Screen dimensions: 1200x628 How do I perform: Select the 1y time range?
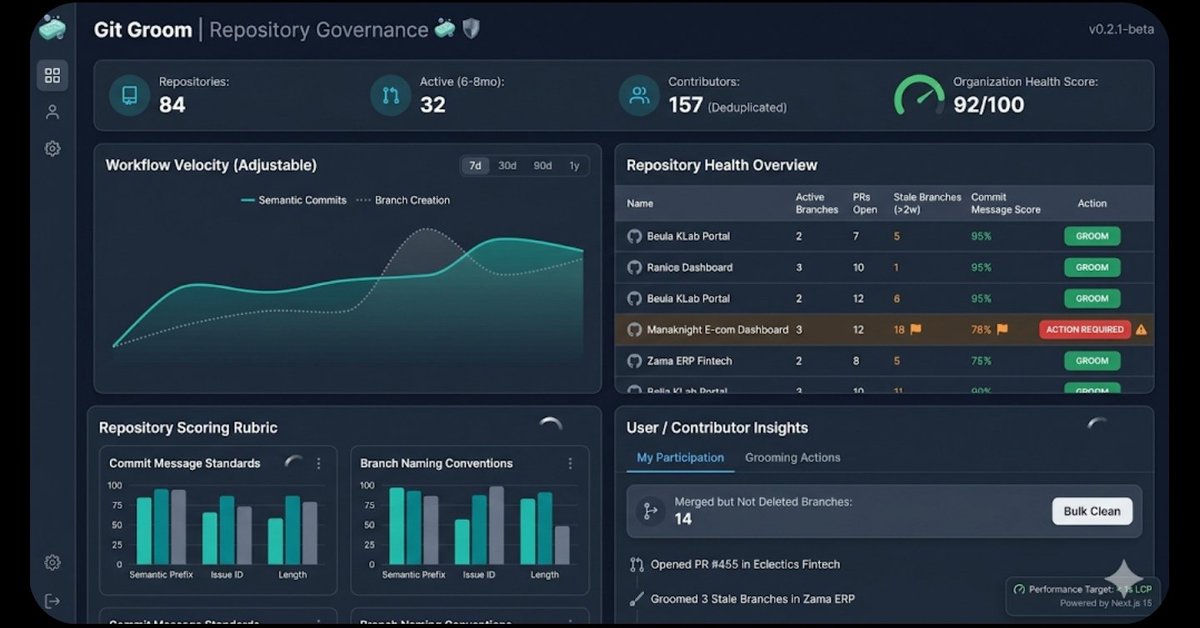(x=574, y=166)
